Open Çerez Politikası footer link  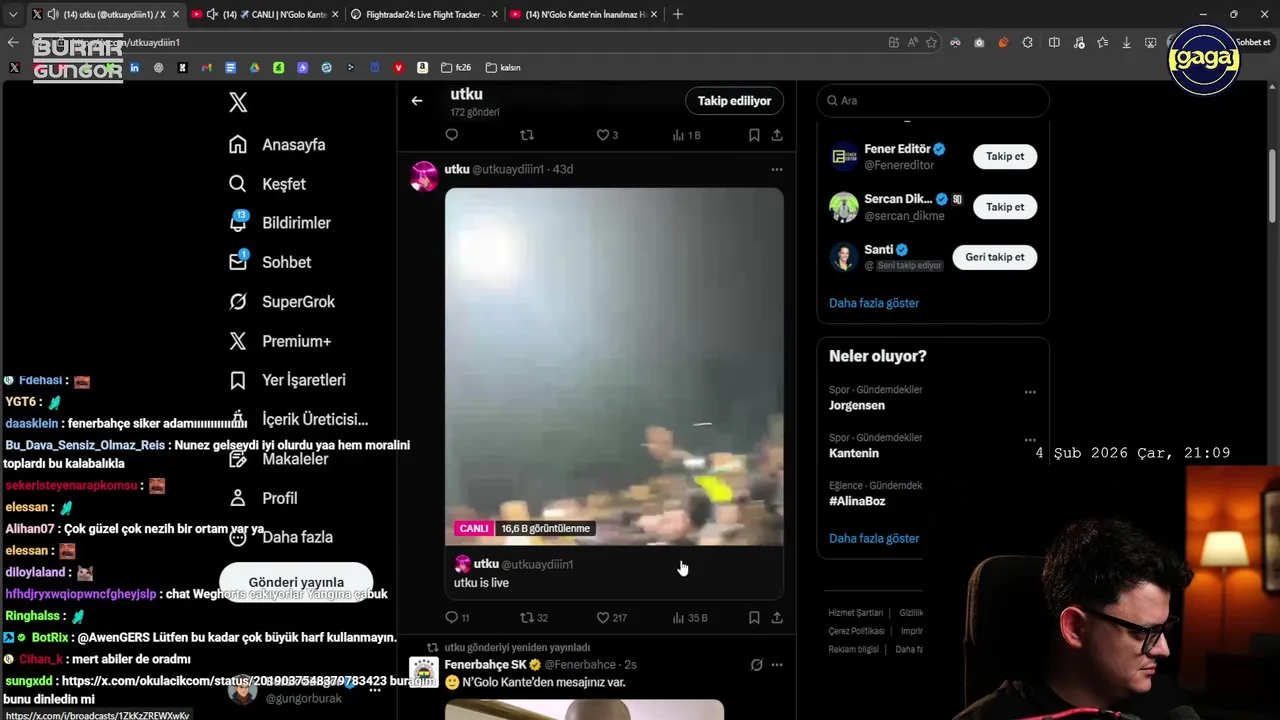[x=857, y=631]
